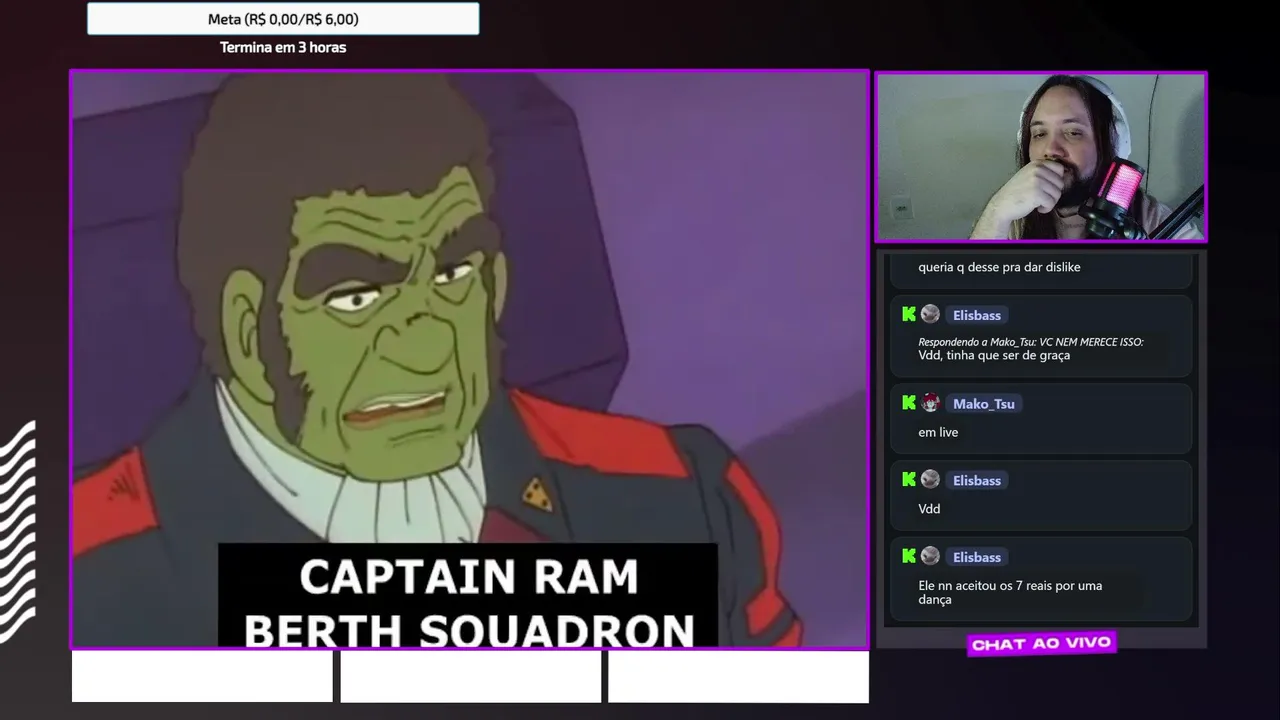Select the Elisbass username above "Respondendo a Mako_Tsu"
Screen dimensions: 1280x720
[x=977, y=315]
